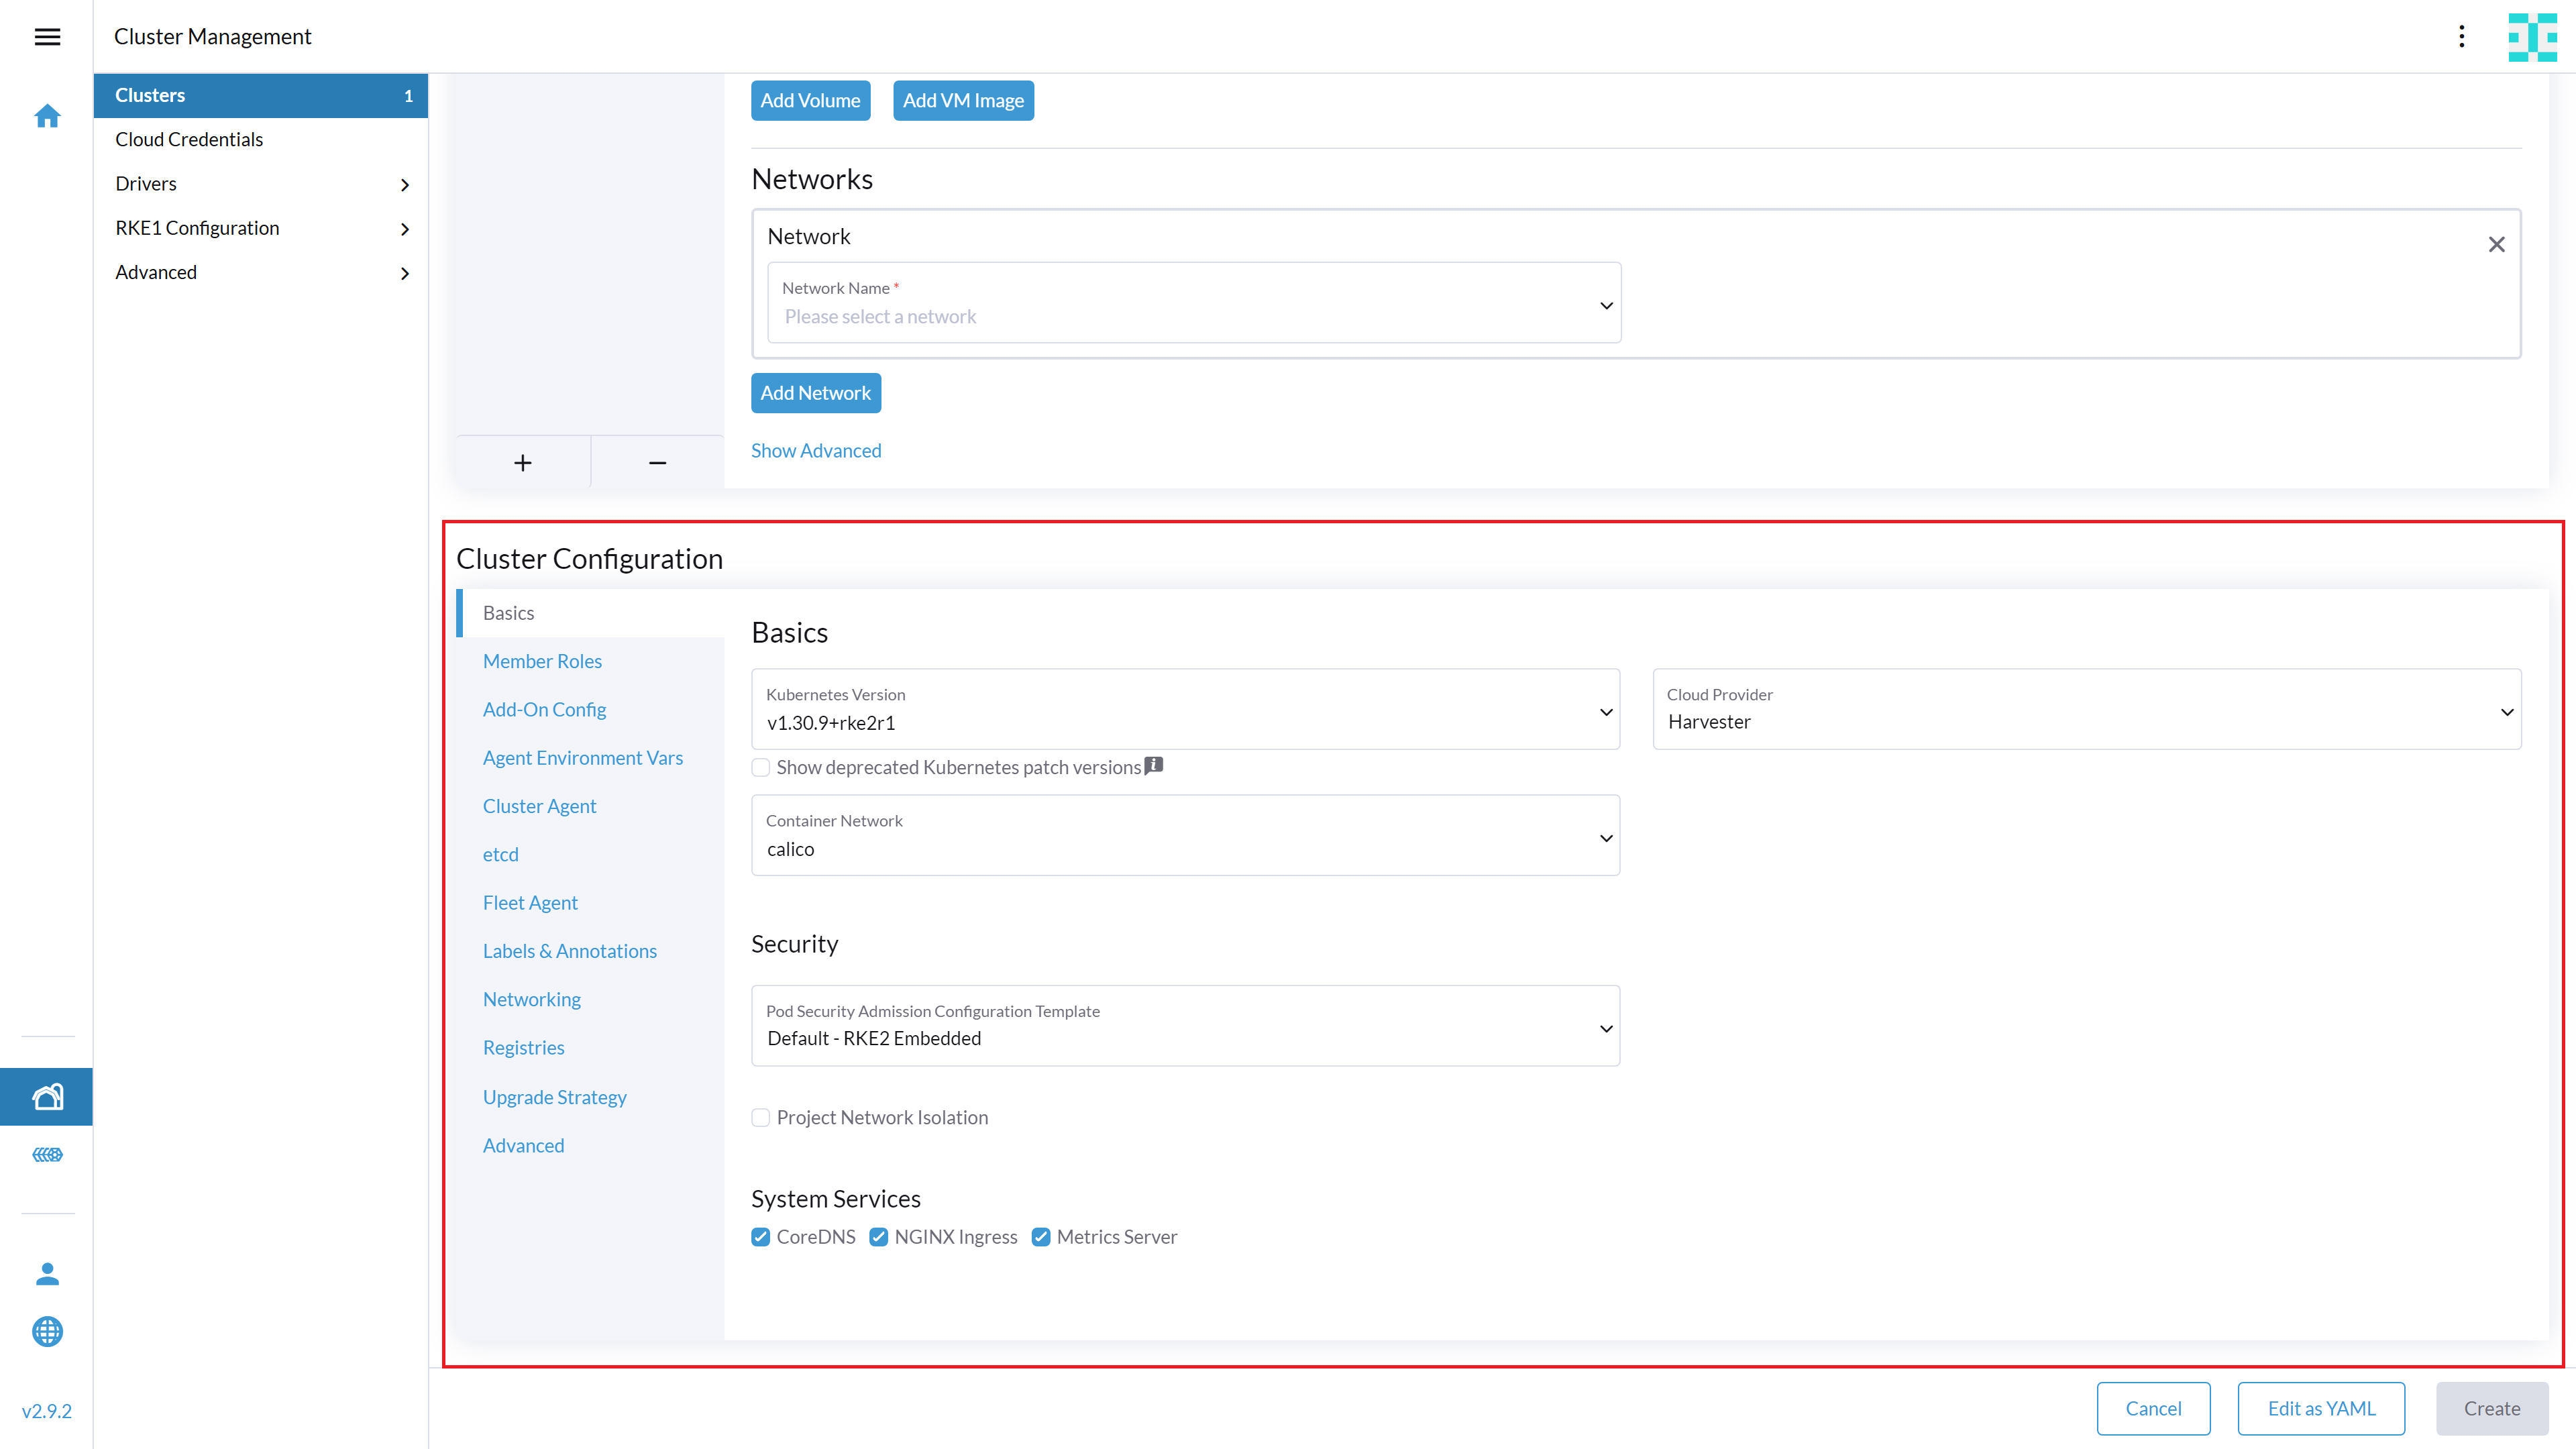Select the Cluster Management icon in sidebar
The height and width of the screenshot is (1449, 2576).
47,1096
